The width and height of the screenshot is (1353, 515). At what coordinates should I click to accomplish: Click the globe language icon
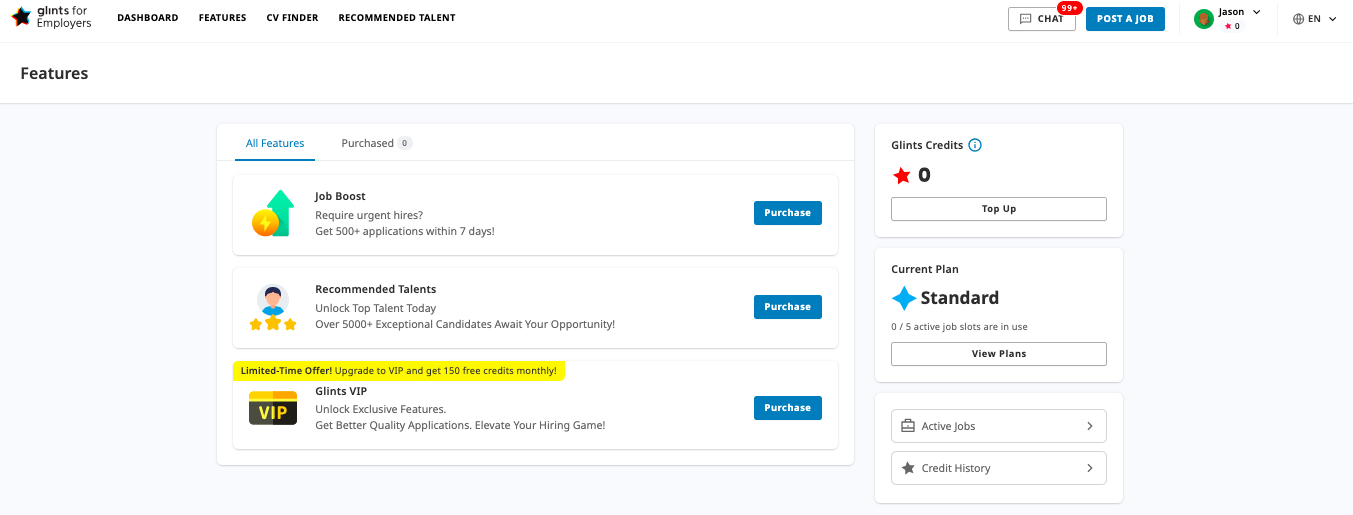pos(1299,19)
